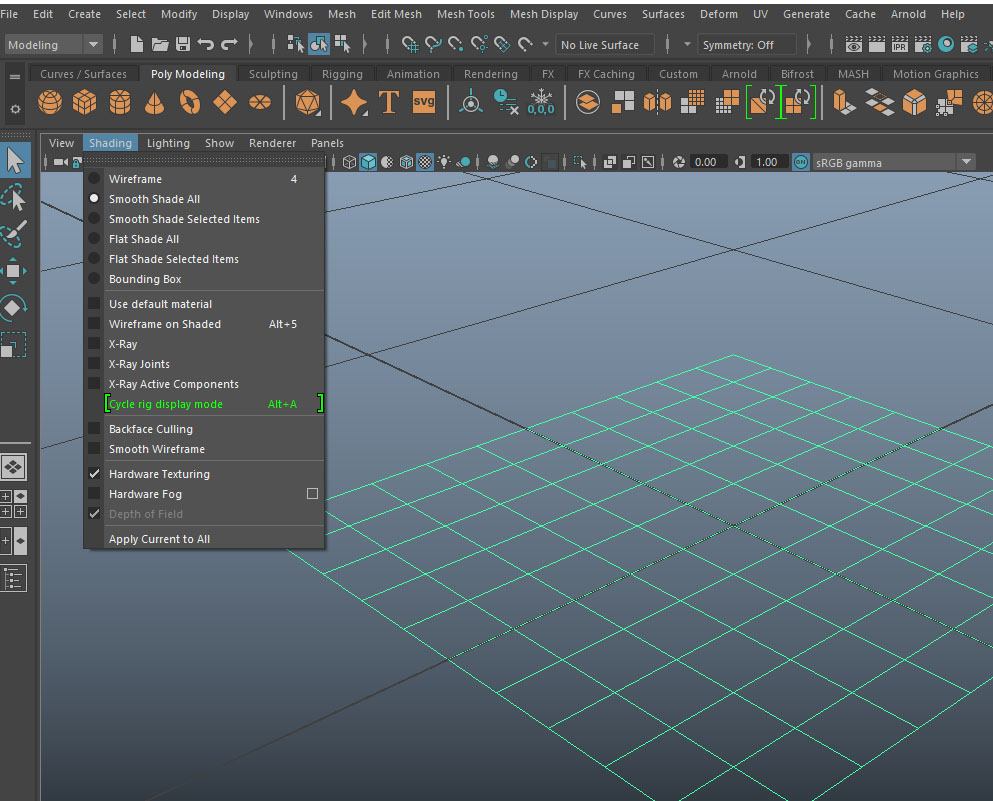
Task: Toggle Backface Culling checkbox
Action: point(94,429)
